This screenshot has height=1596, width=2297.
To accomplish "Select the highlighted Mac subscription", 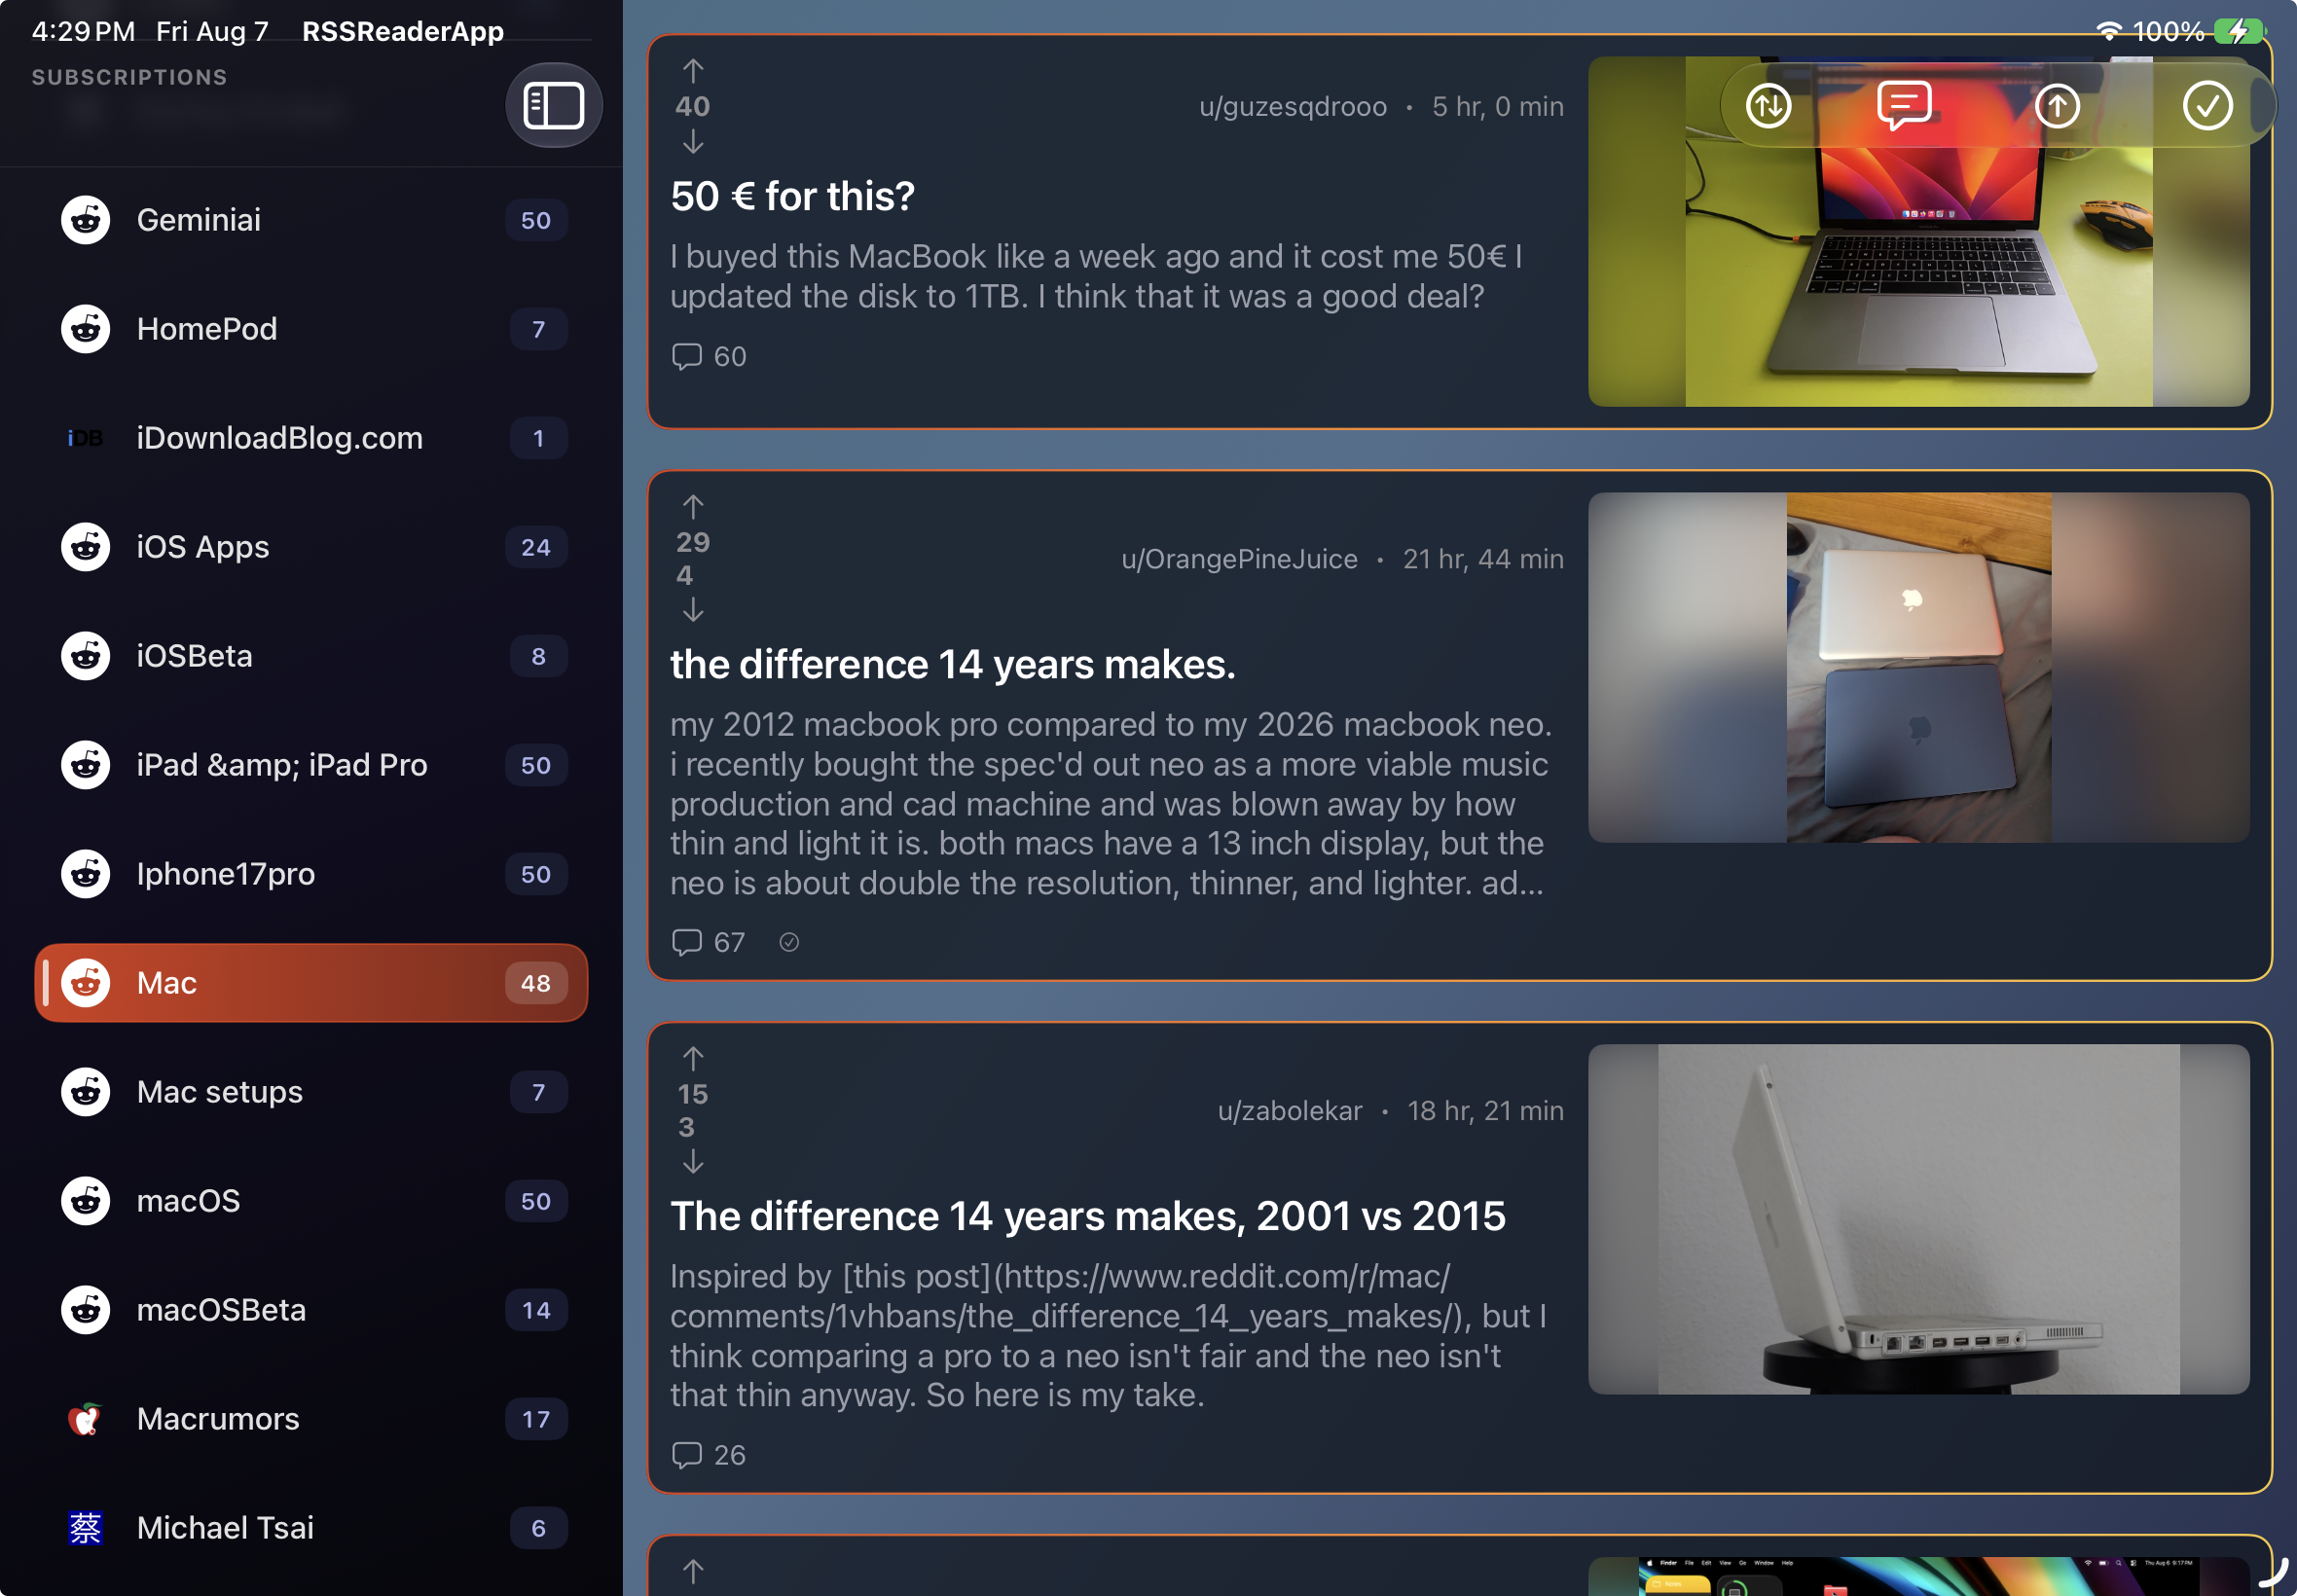I will coord(311,983).
